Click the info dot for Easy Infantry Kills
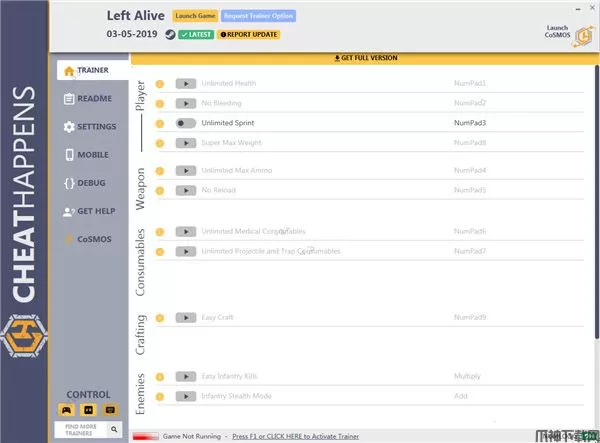The height and width of the screenshot is (443, 600). tap(160, 377)
